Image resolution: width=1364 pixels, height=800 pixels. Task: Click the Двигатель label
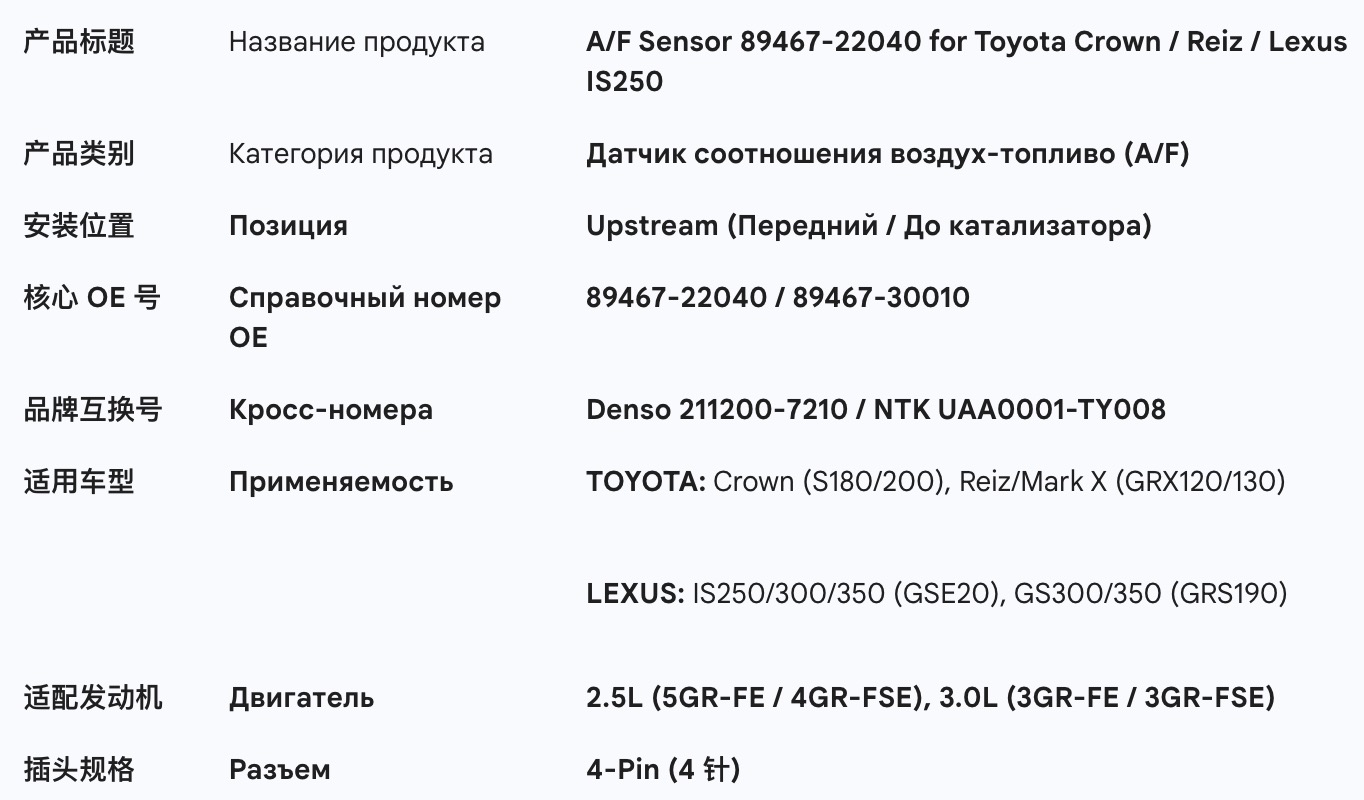[x=301, y=698]
